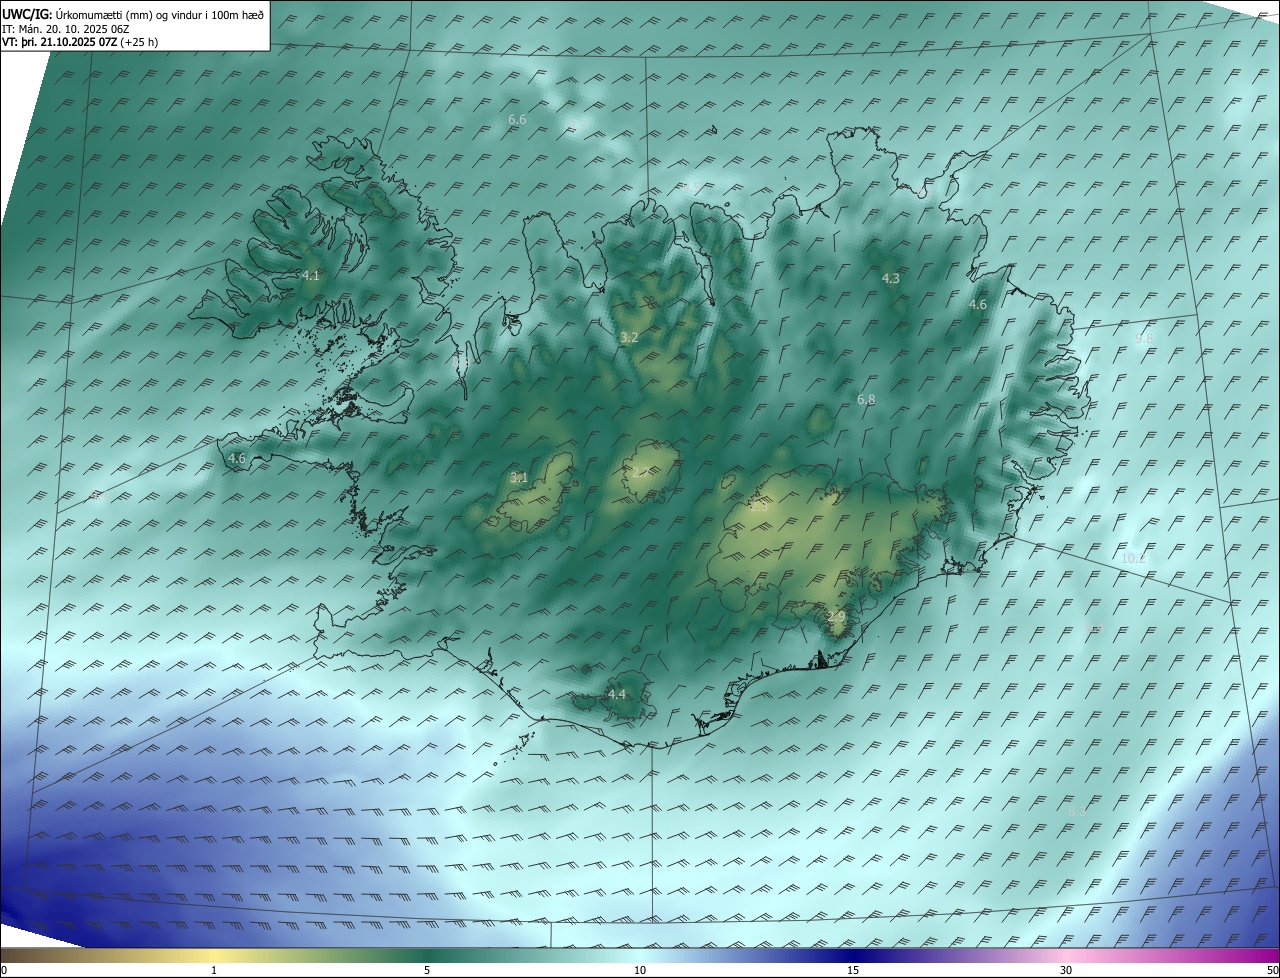Screen dimensions: 1280x978
Task: Click the 4.3 value label
Action: 891,279
